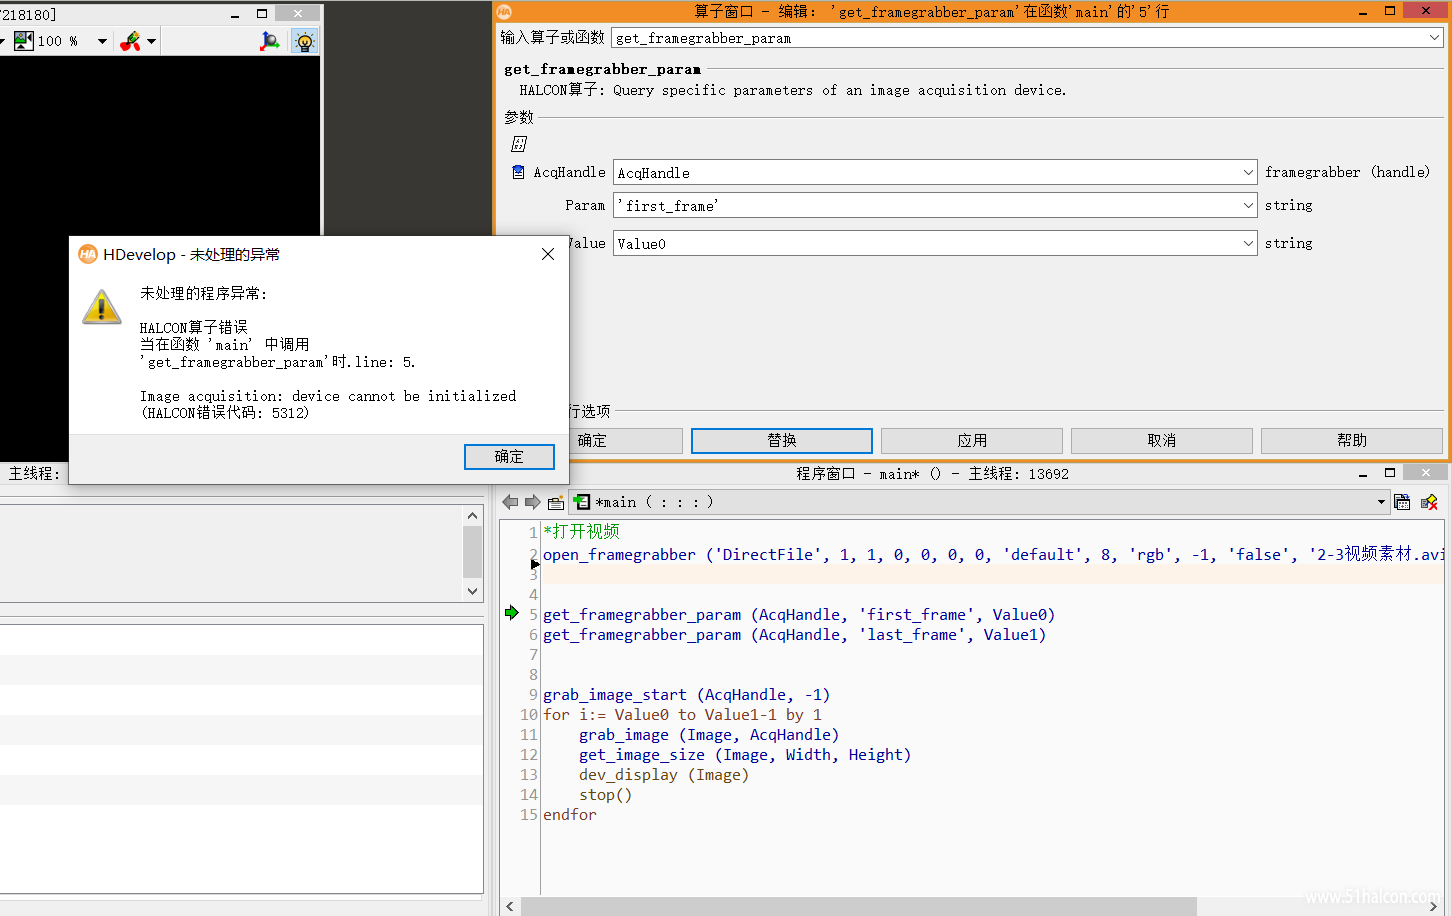Click 确定 in the unhandled exception dialog
Screen dimensions: 1452x916
[x=509, y=457]
